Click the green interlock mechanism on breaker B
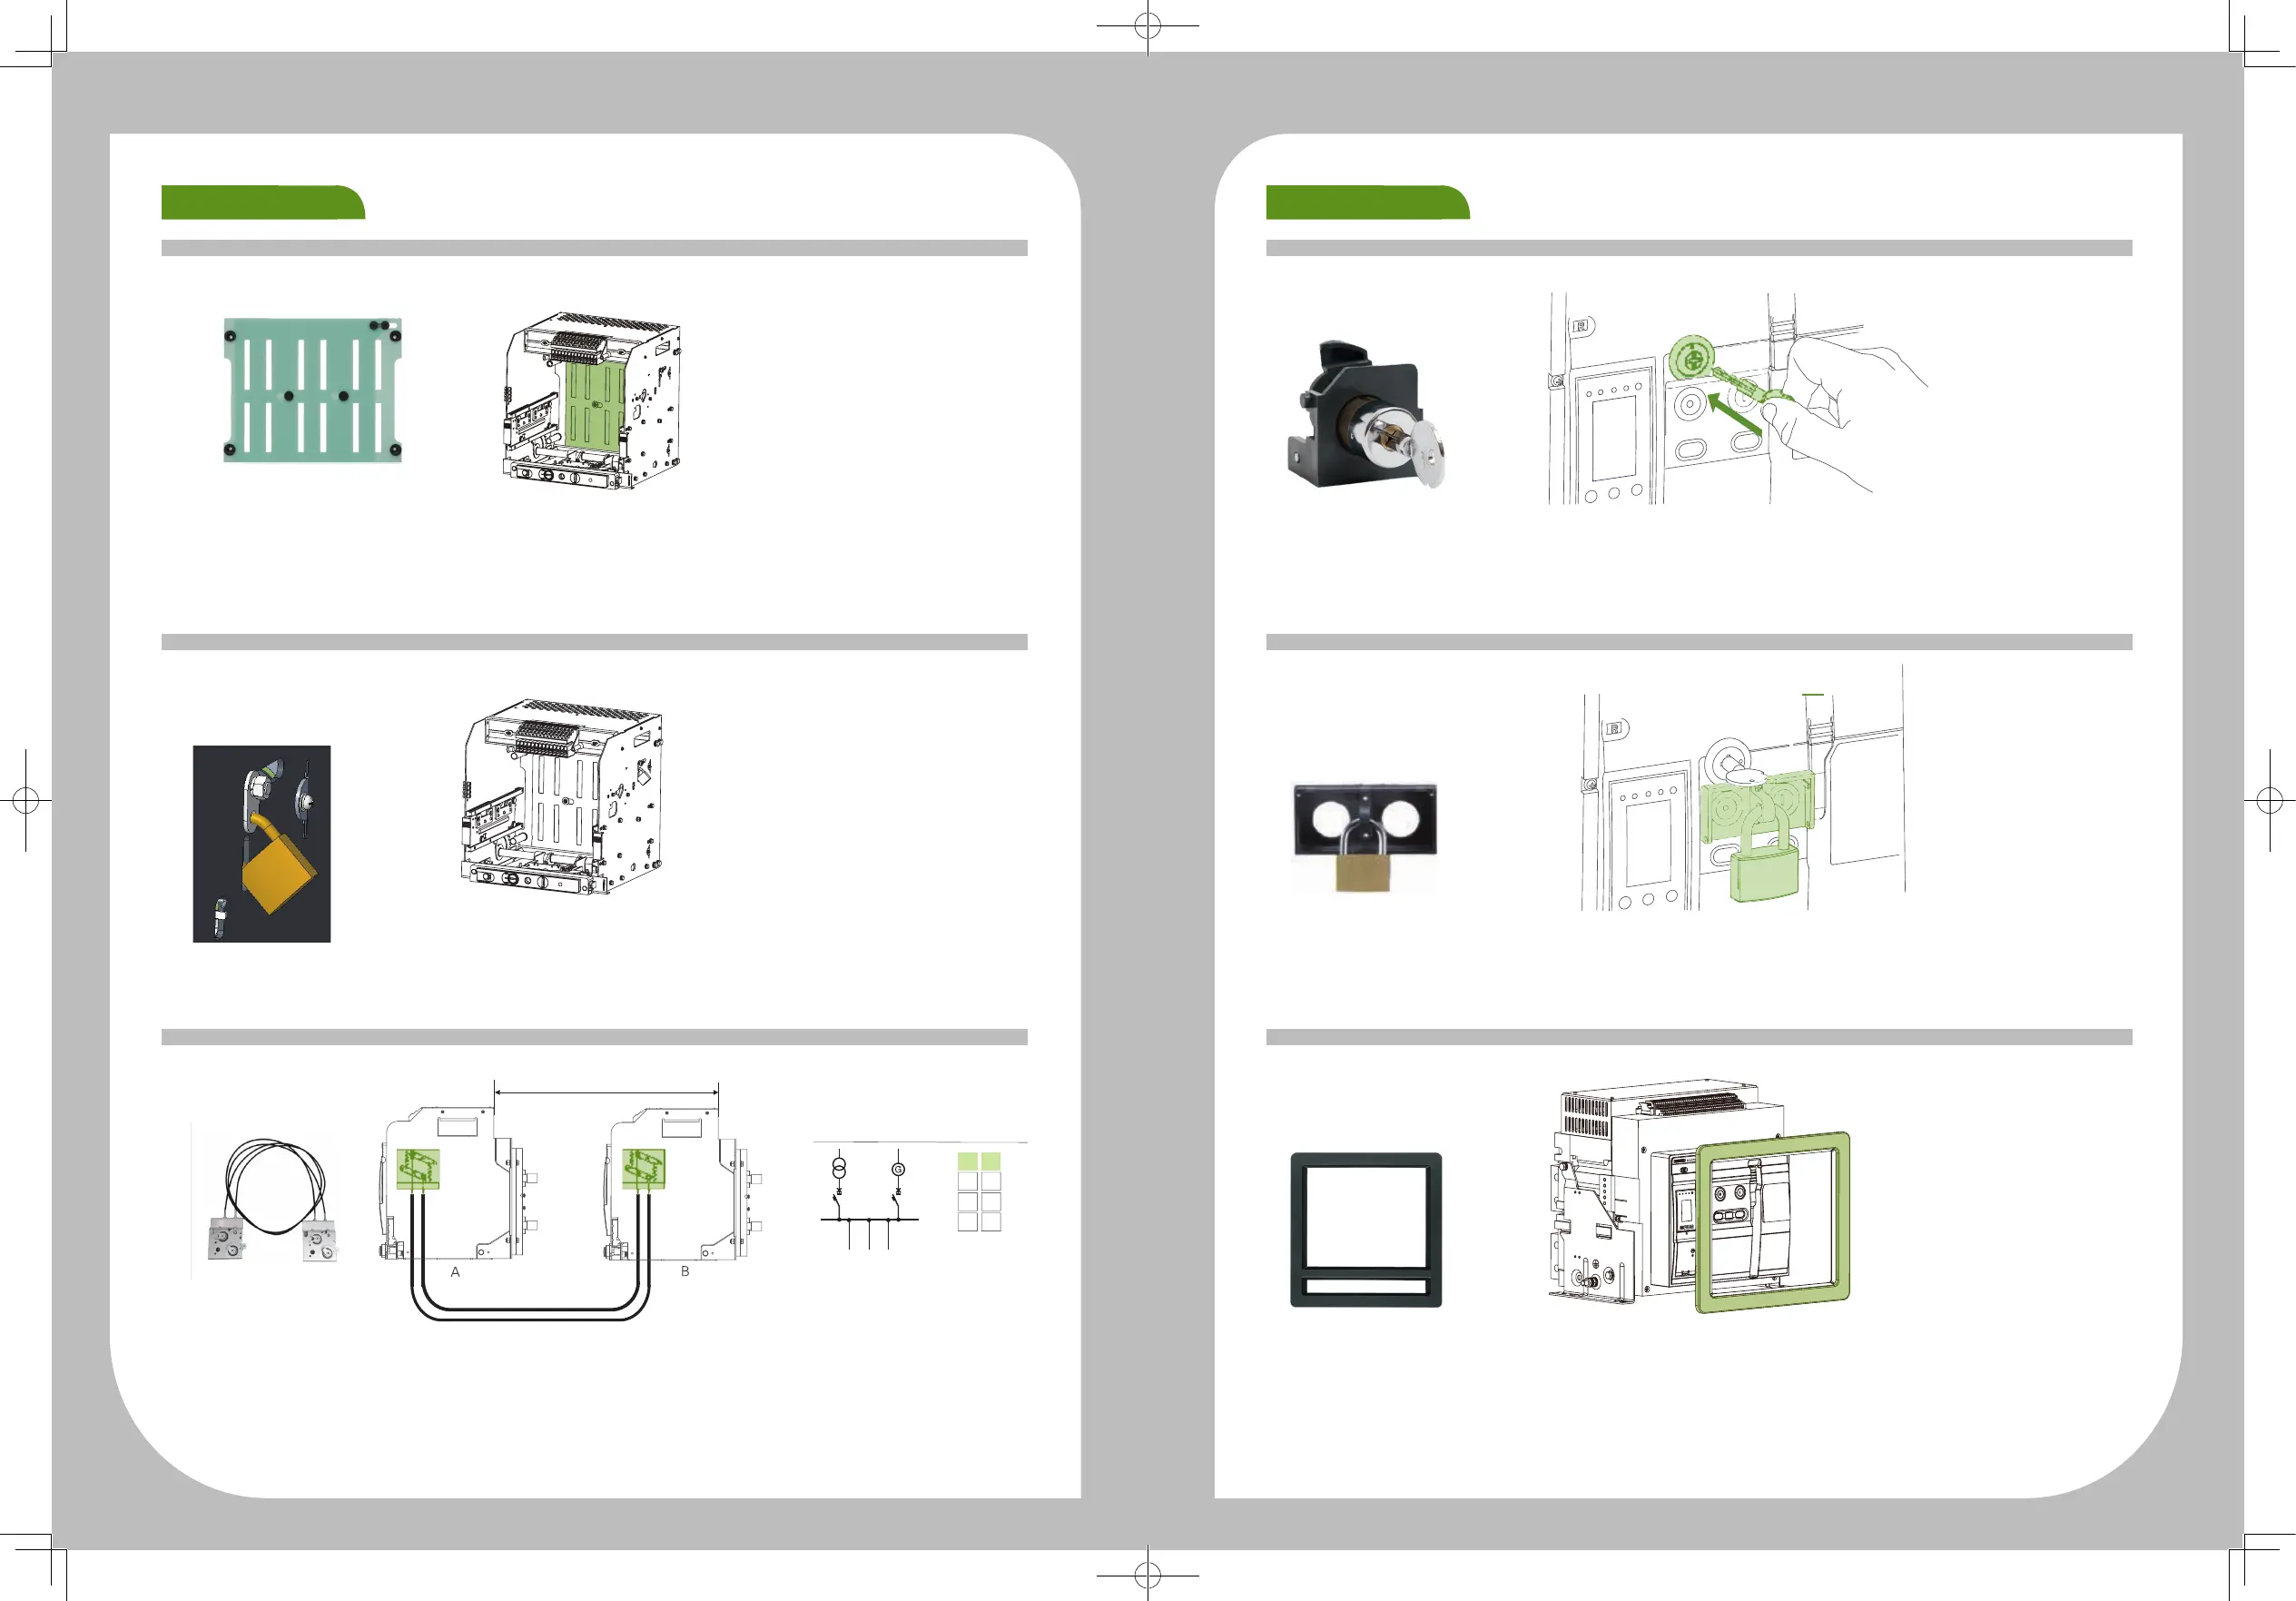Screen dimensions: 2296x1601 click(x=643, y=1168)
